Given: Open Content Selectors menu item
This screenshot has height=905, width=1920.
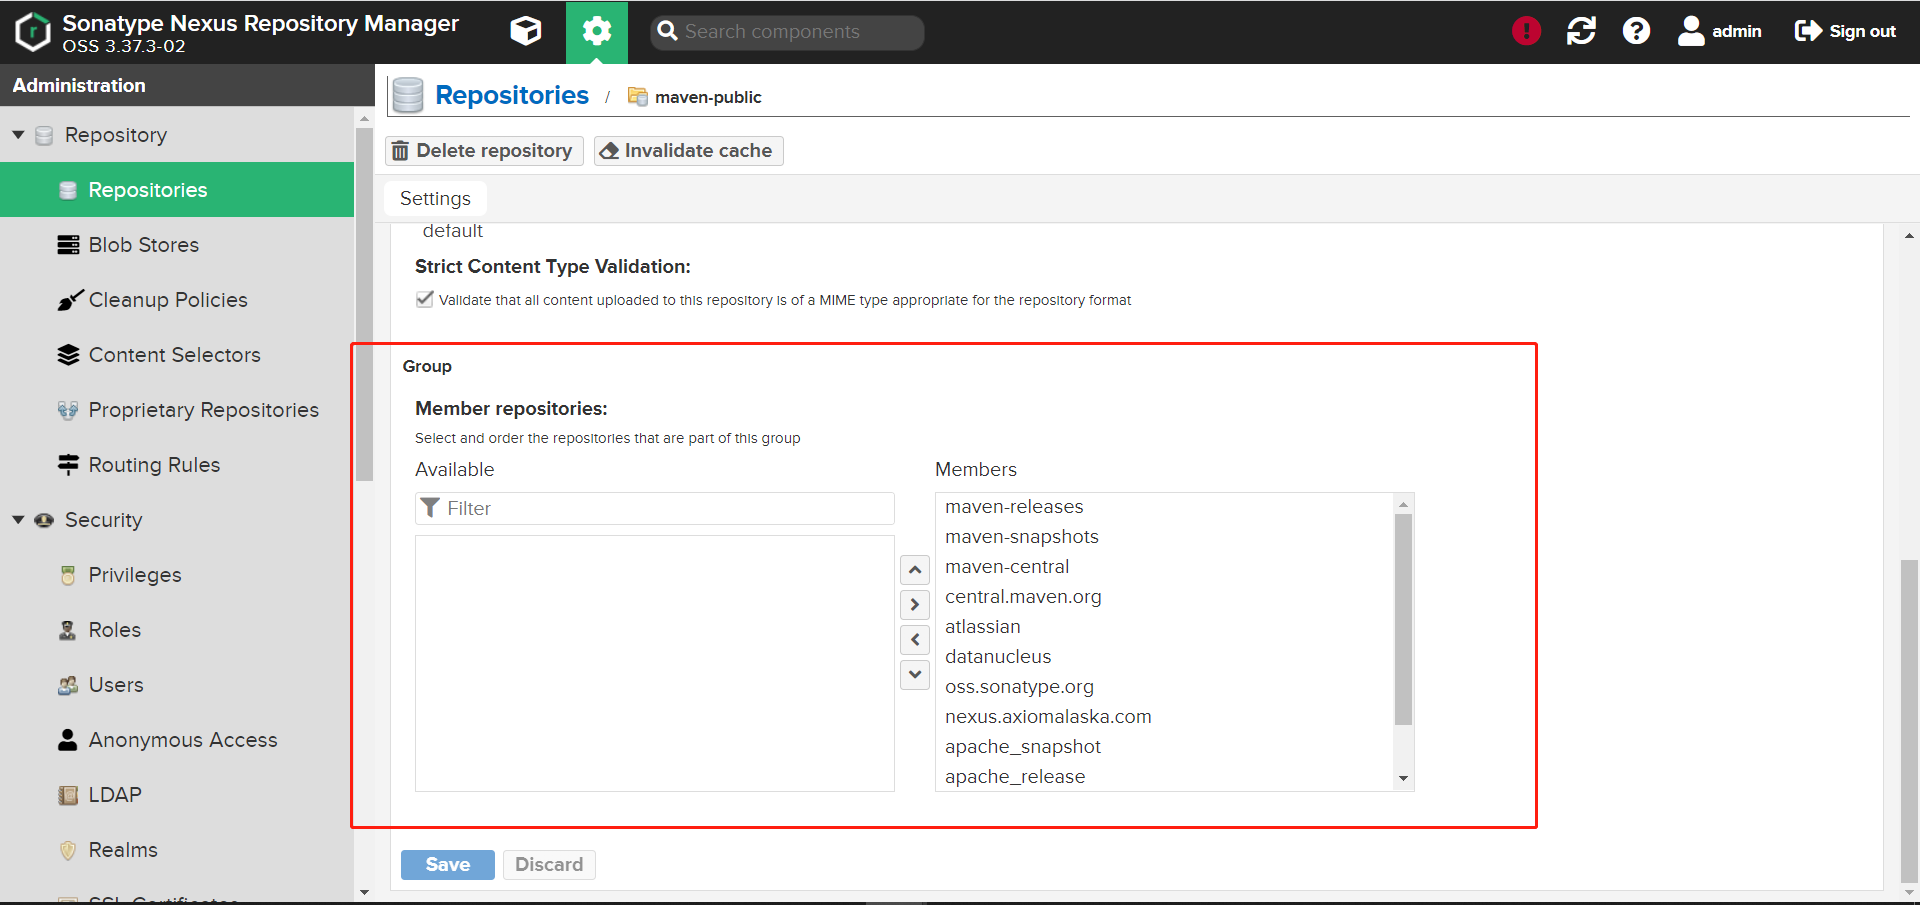Looking at the screenshot, I should [177, 355].
